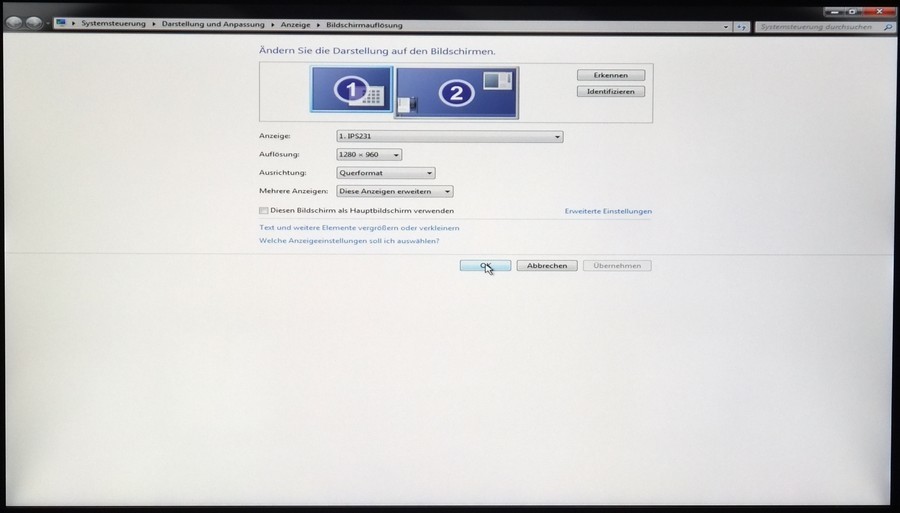Viewport: 900px width, 513px height.
Task: Expand arrow after Systemsteuerung breadcrumb
Action: (154, 24)
